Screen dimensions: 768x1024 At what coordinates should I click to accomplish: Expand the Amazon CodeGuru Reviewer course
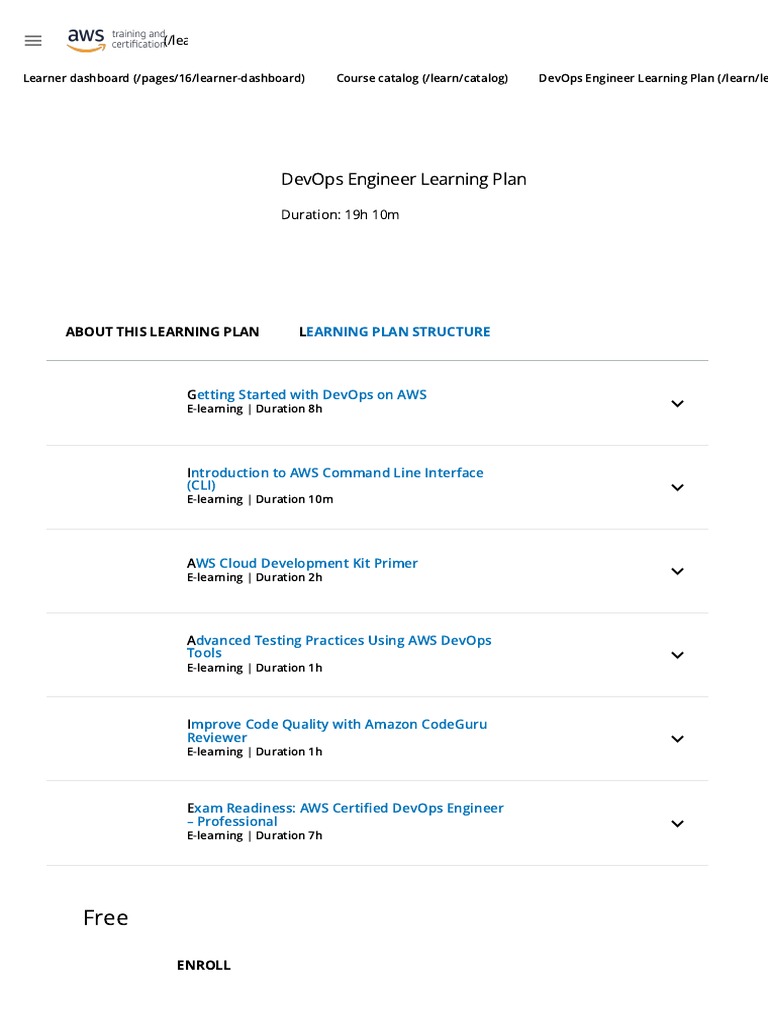click(677, 740)
